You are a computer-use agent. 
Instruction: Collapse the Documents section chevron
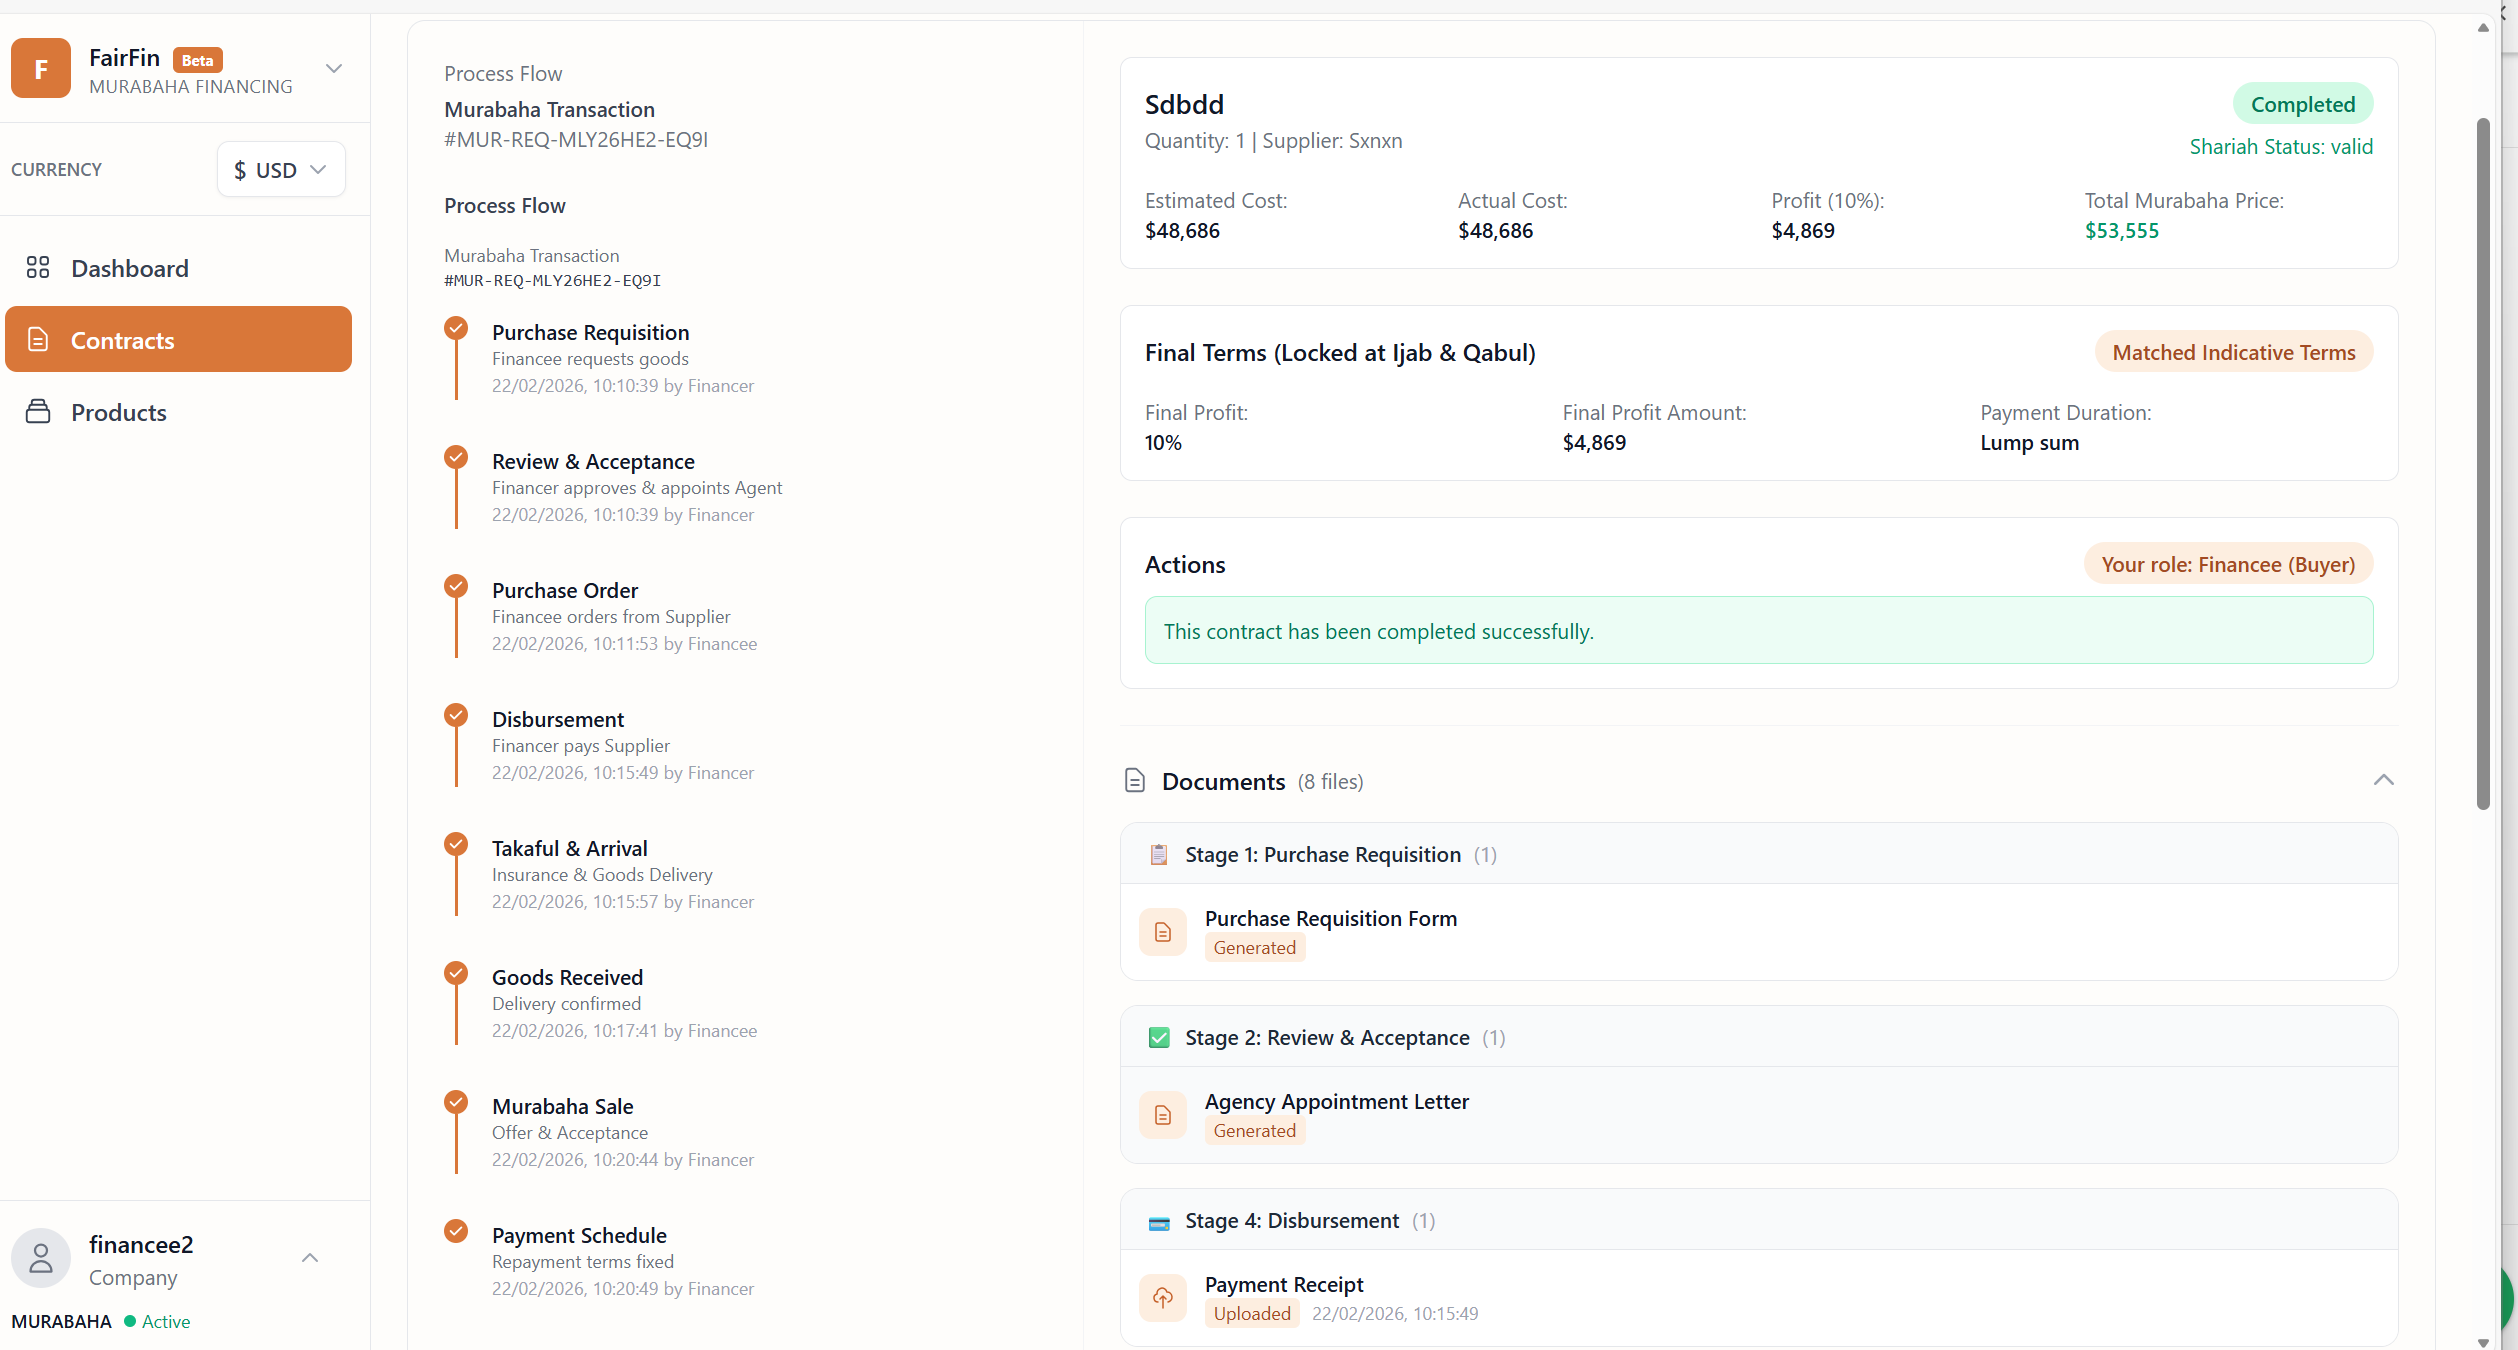click(2383, 781)
